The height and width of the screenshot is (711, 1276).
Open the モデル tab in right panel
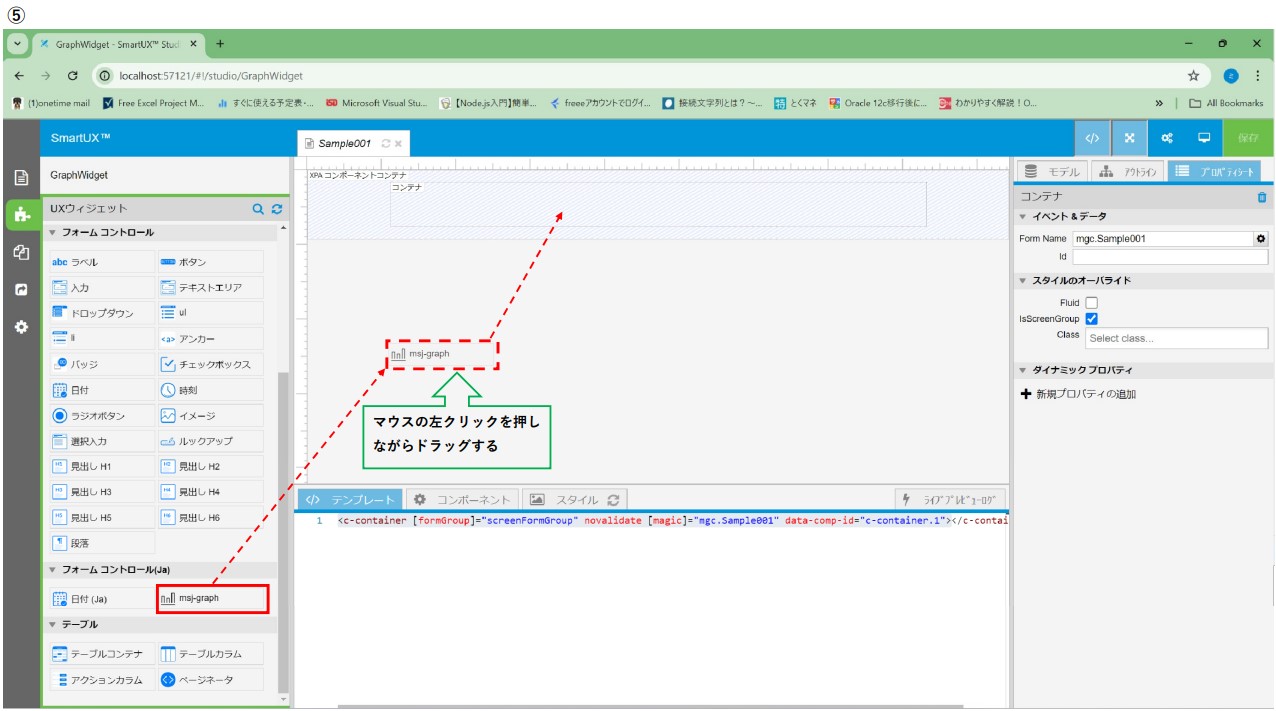point(1051,171)
